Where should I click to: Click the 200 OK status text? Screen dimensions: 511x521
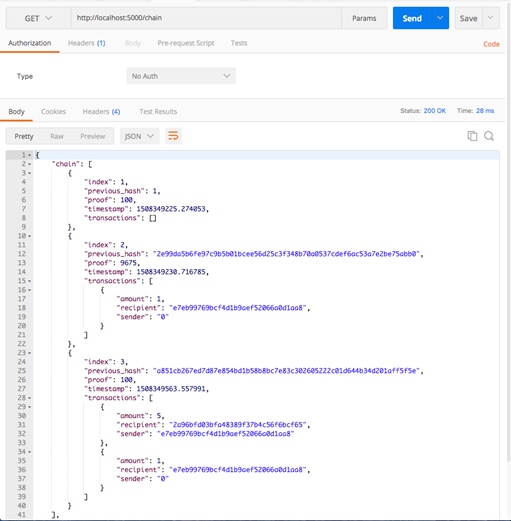(x=434, y=111)
